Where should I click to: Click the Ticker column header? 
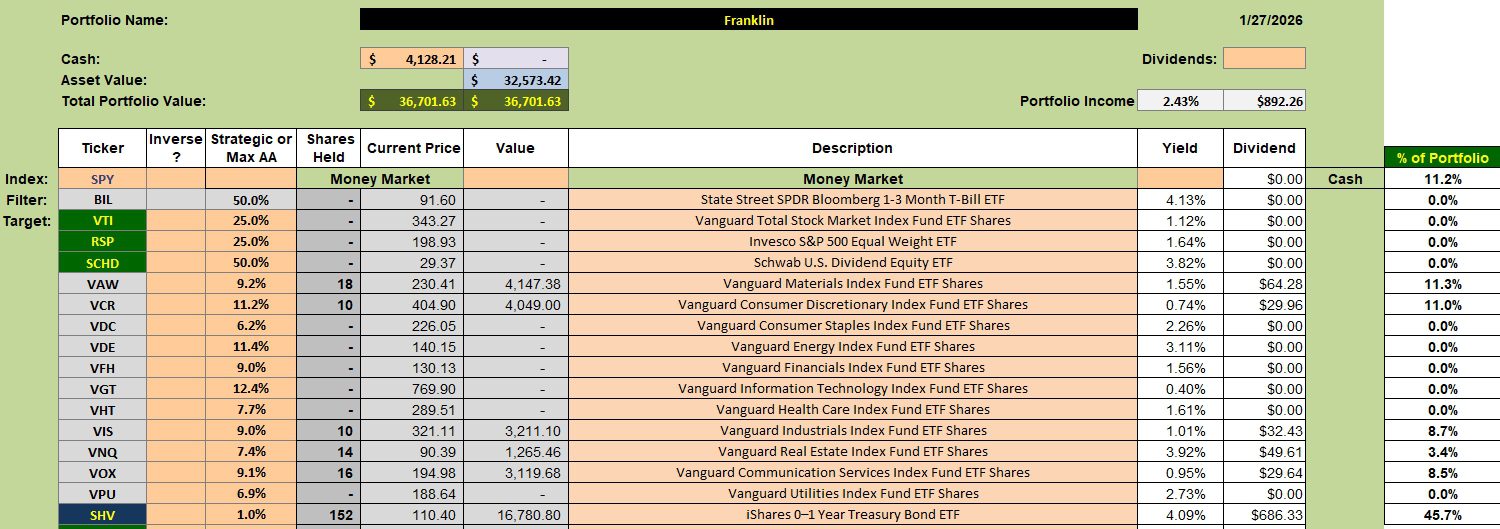[102, 148]
